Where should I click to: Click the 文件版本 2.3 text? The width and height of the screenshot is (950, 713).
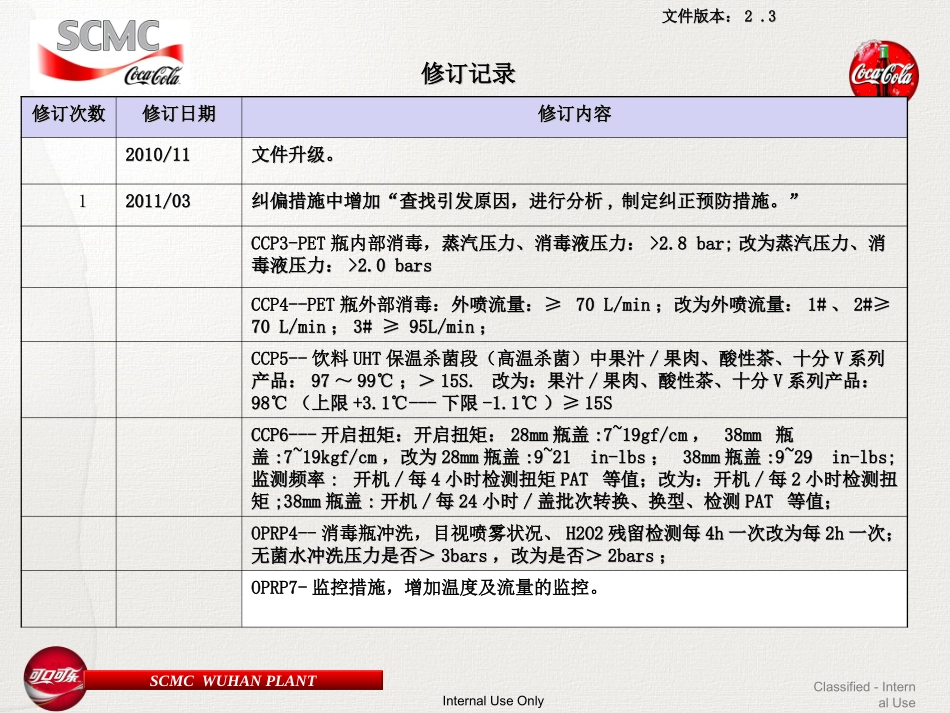pyautogui.click(x=718, y=16)
